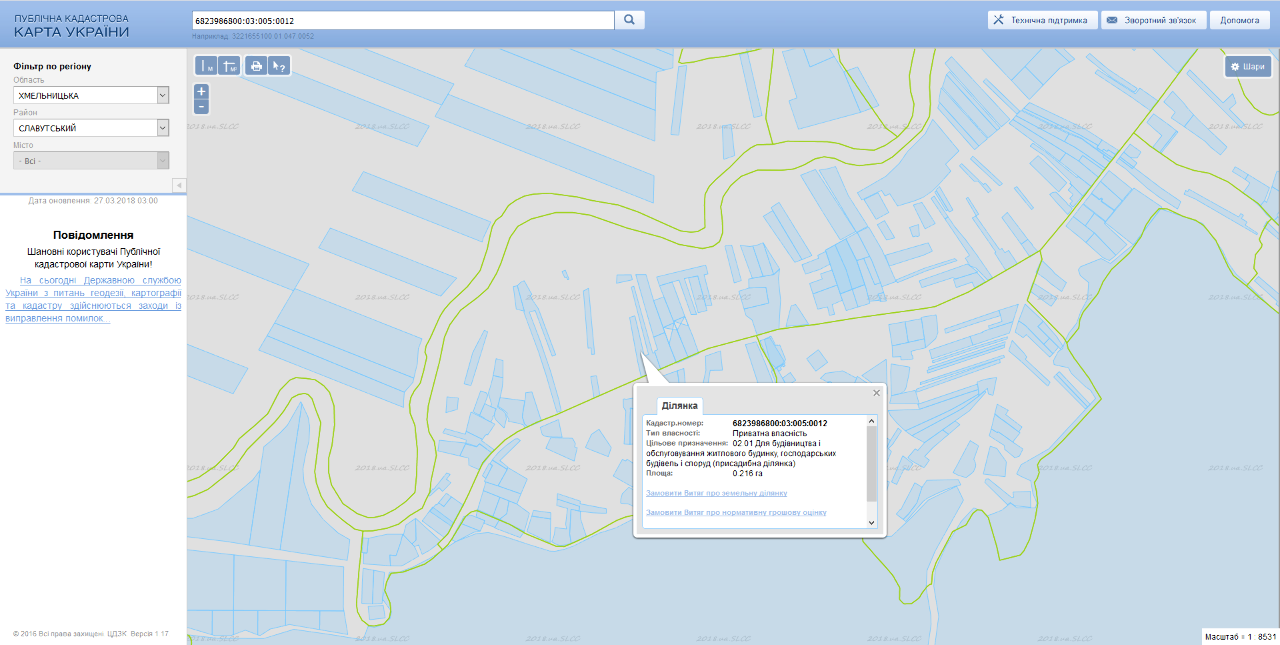
Task: Zoom out with the minus button
Action: tap(201, 106)
